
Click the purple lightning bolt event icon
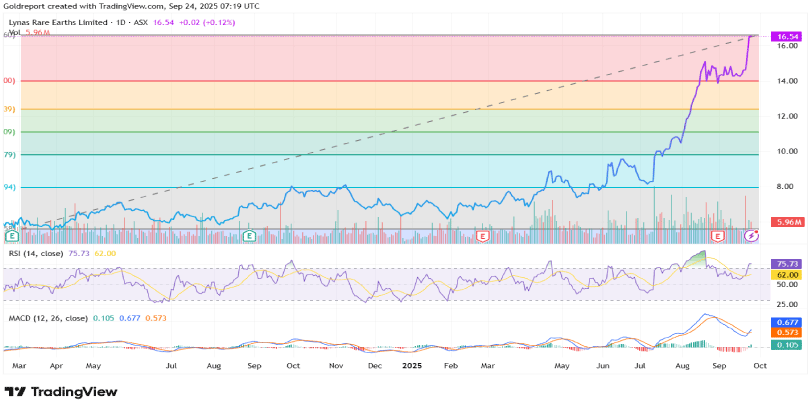(750, 236)
